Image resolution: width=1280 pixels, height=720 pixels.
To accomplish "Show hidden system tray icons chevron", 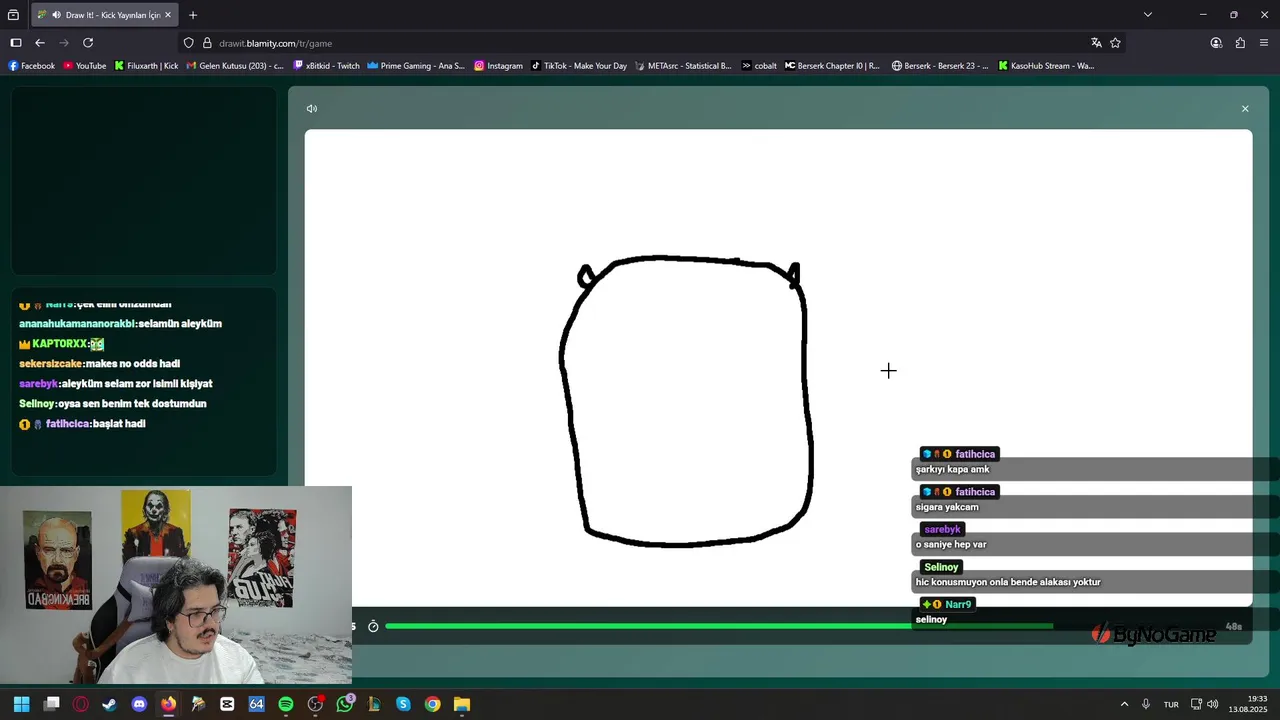I will [x=1124, y=704].
